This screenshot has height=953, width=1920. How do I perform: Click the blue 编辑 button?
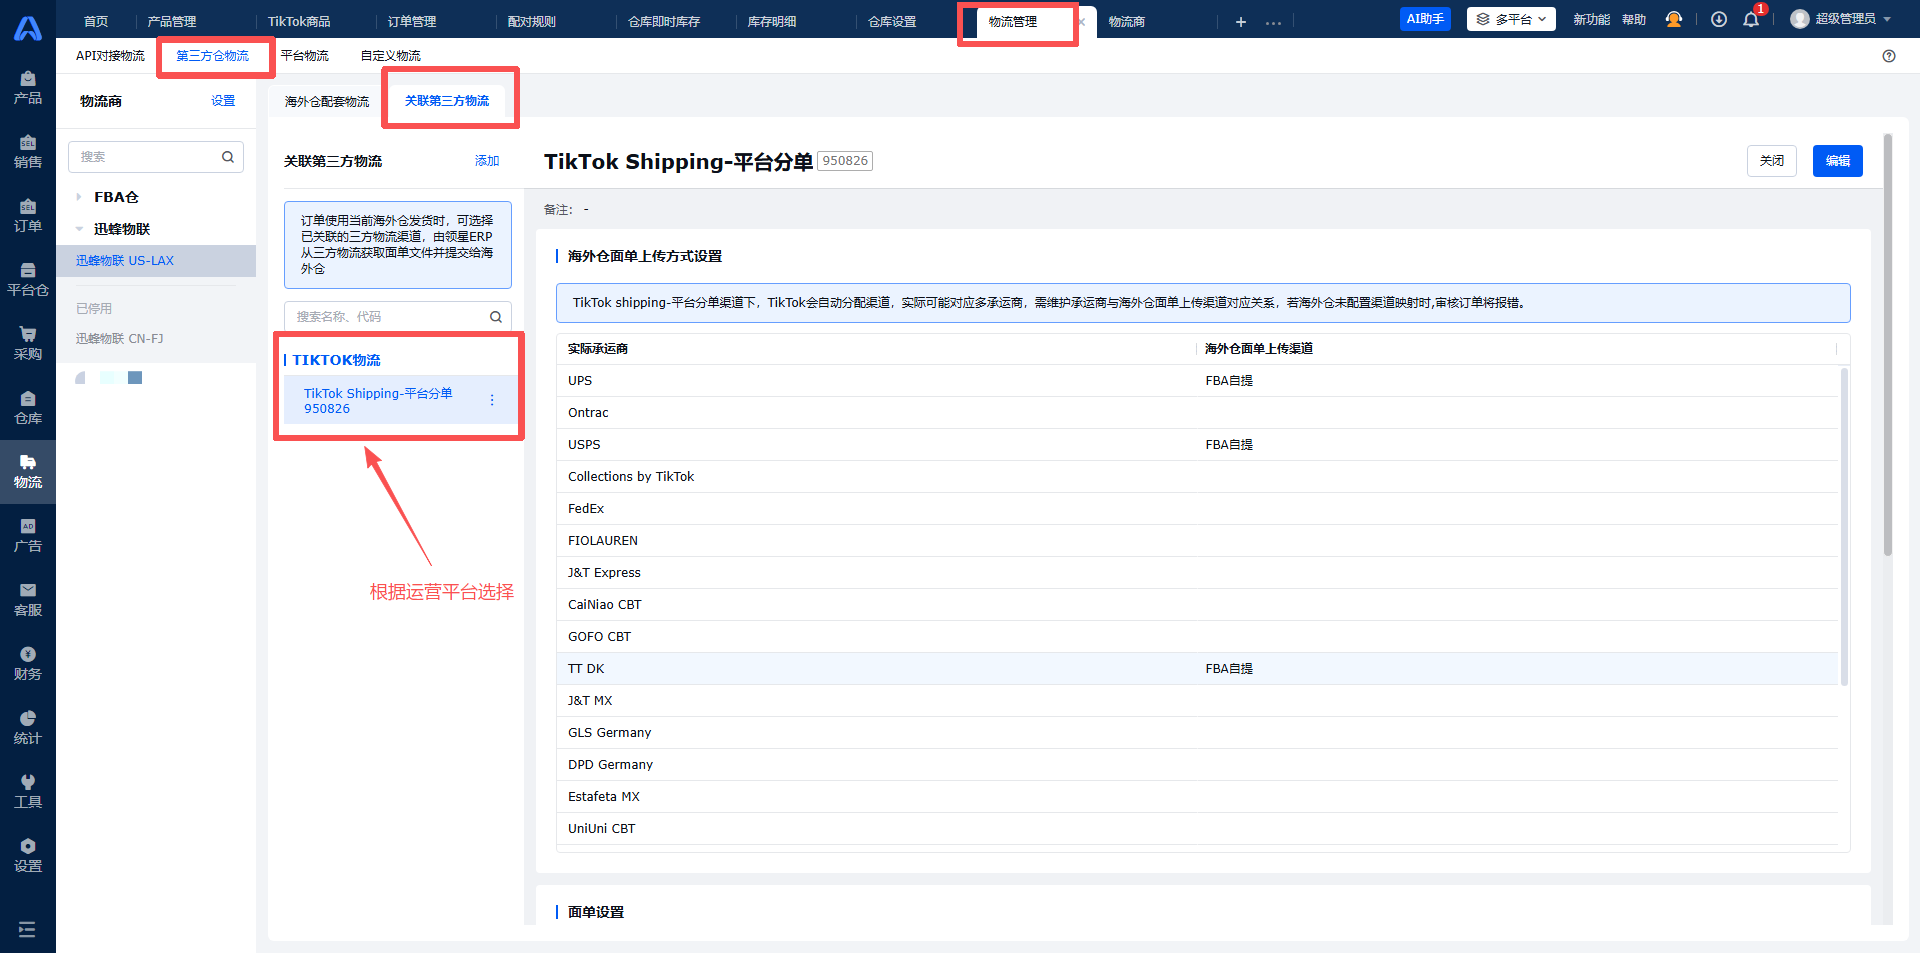click(x=1838, y=161)
